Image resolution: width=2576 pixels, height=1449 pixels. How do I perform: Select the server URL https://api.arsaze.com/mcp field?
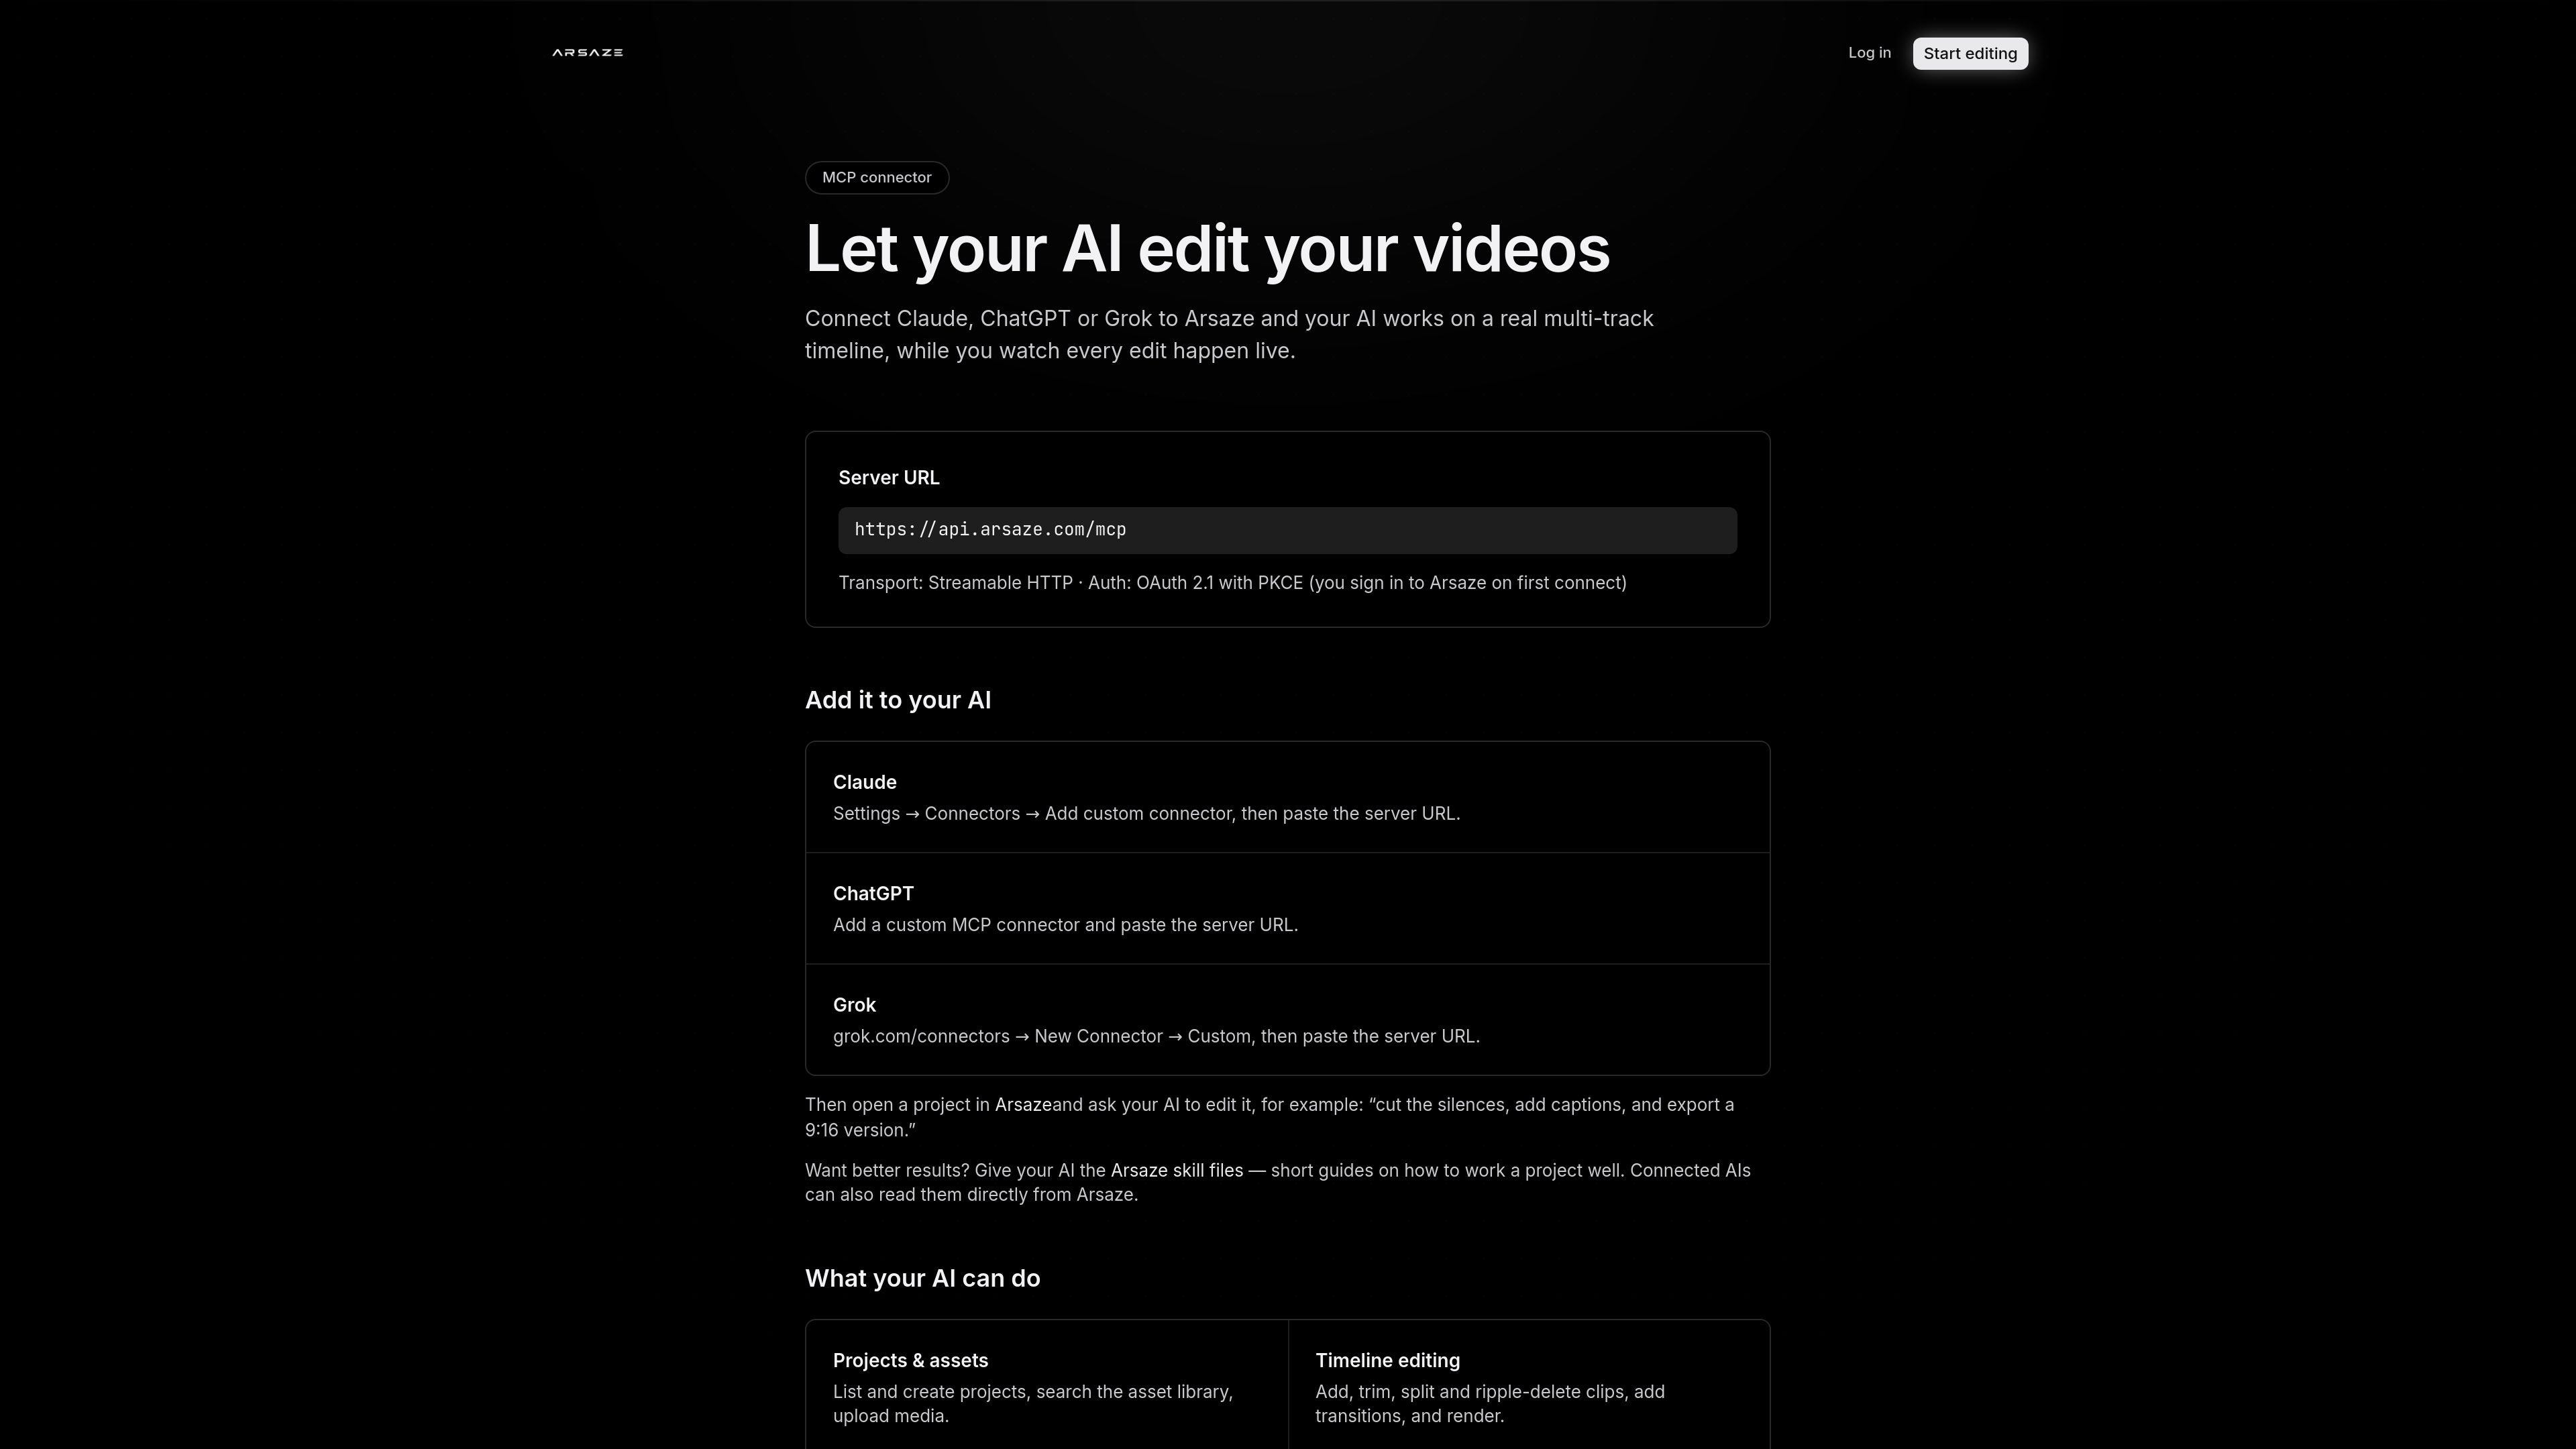[1287, 530]
